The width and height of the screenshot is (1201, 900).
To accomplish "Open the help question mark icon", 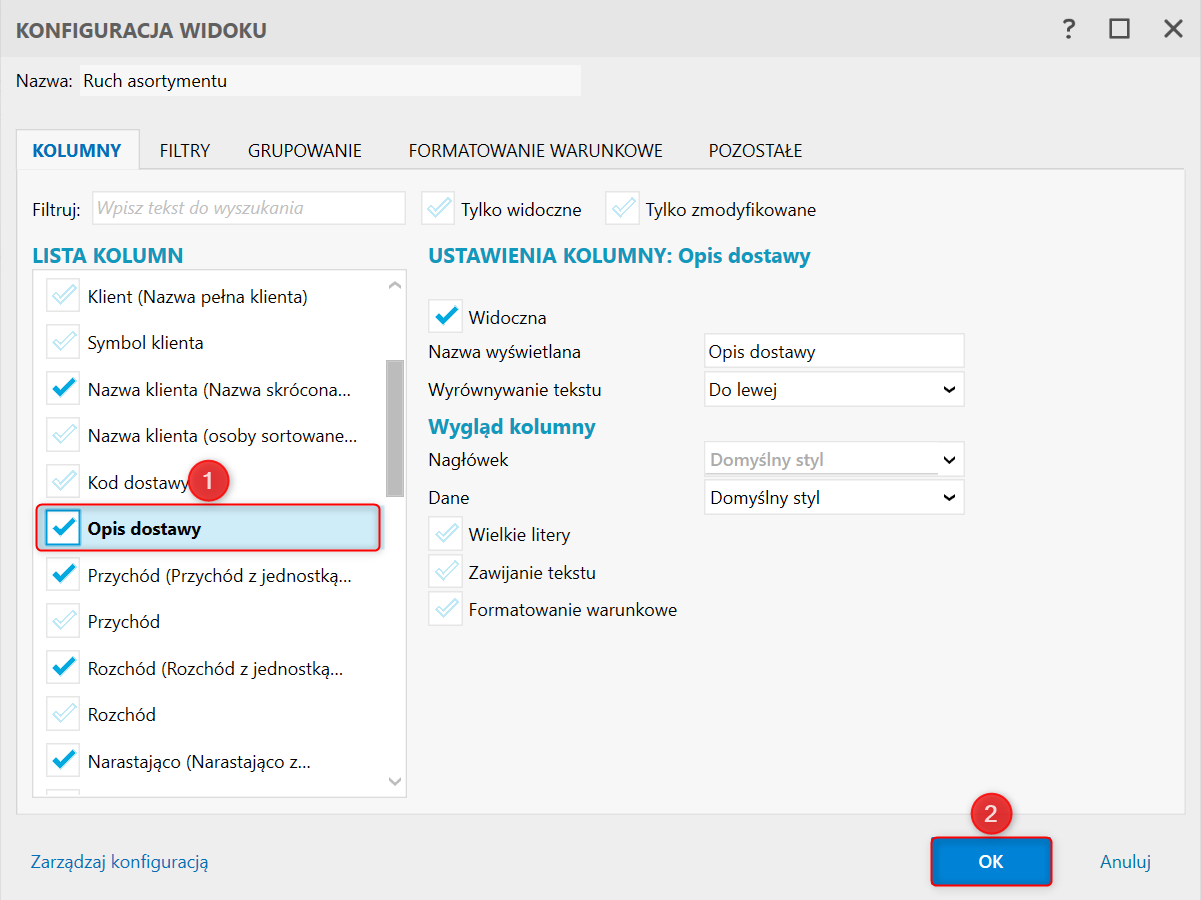I will tap(1069, 30).
